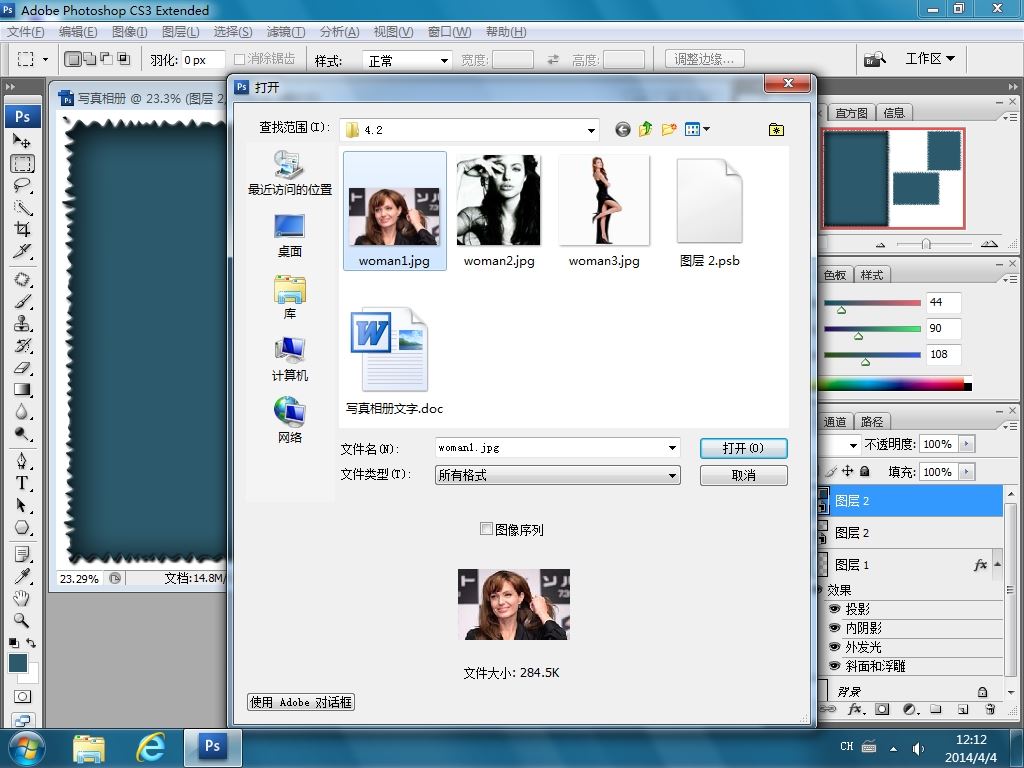Select the Eyedropper tool
This screenshot has height=768, width=1024.
22,576
